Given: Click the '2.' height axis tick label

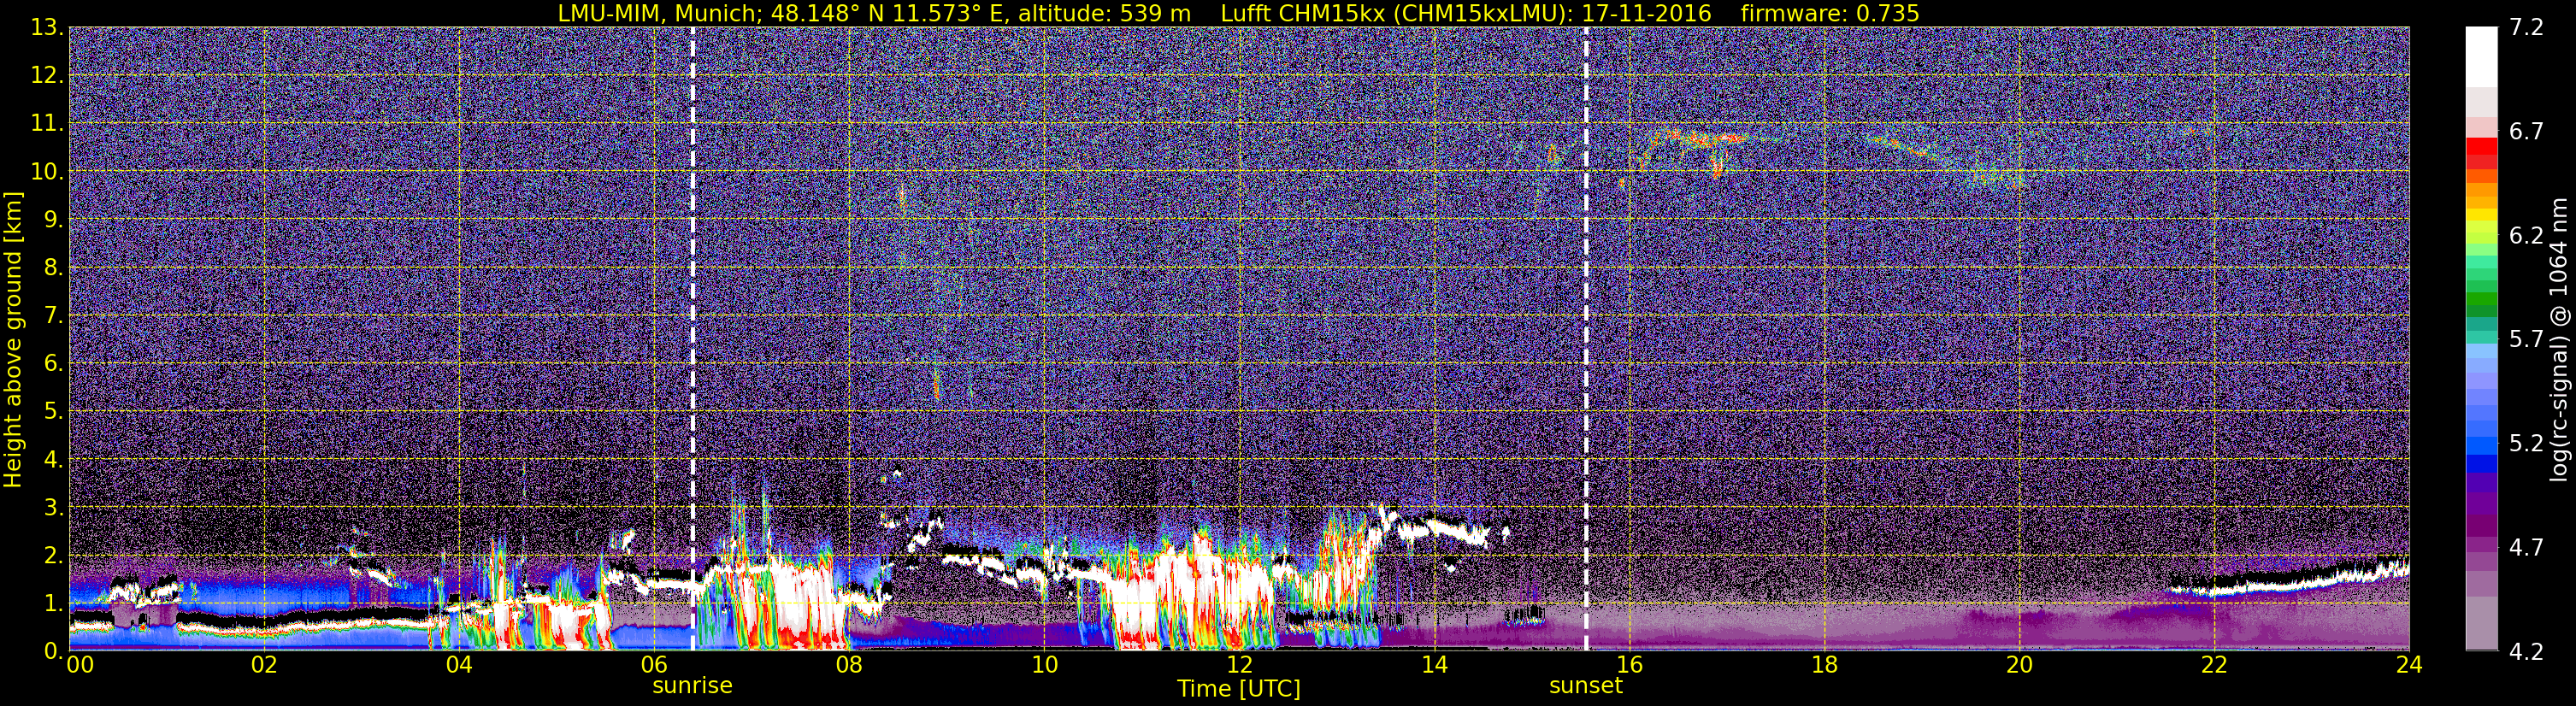Looking at the screenshot, I should 52,555.
